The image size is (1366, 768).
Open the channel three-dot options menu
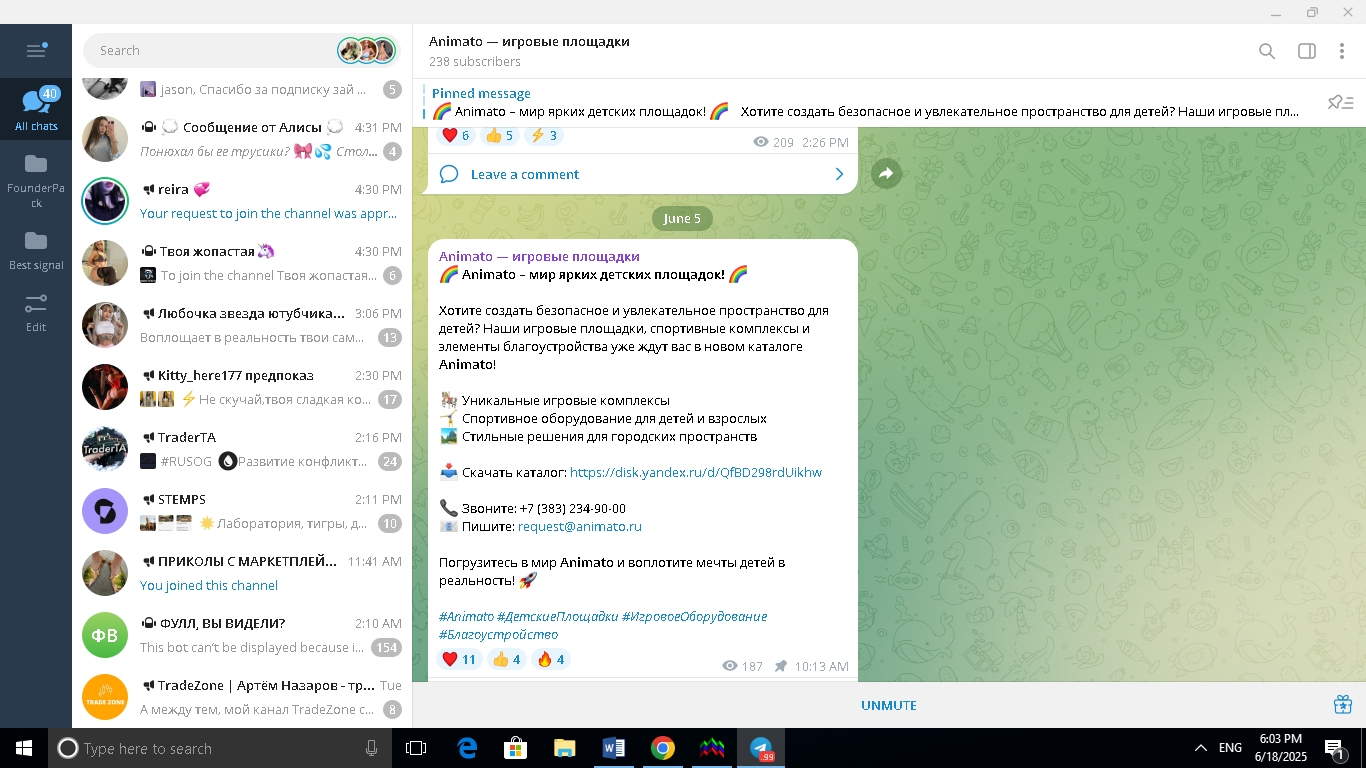(1342, 51)
